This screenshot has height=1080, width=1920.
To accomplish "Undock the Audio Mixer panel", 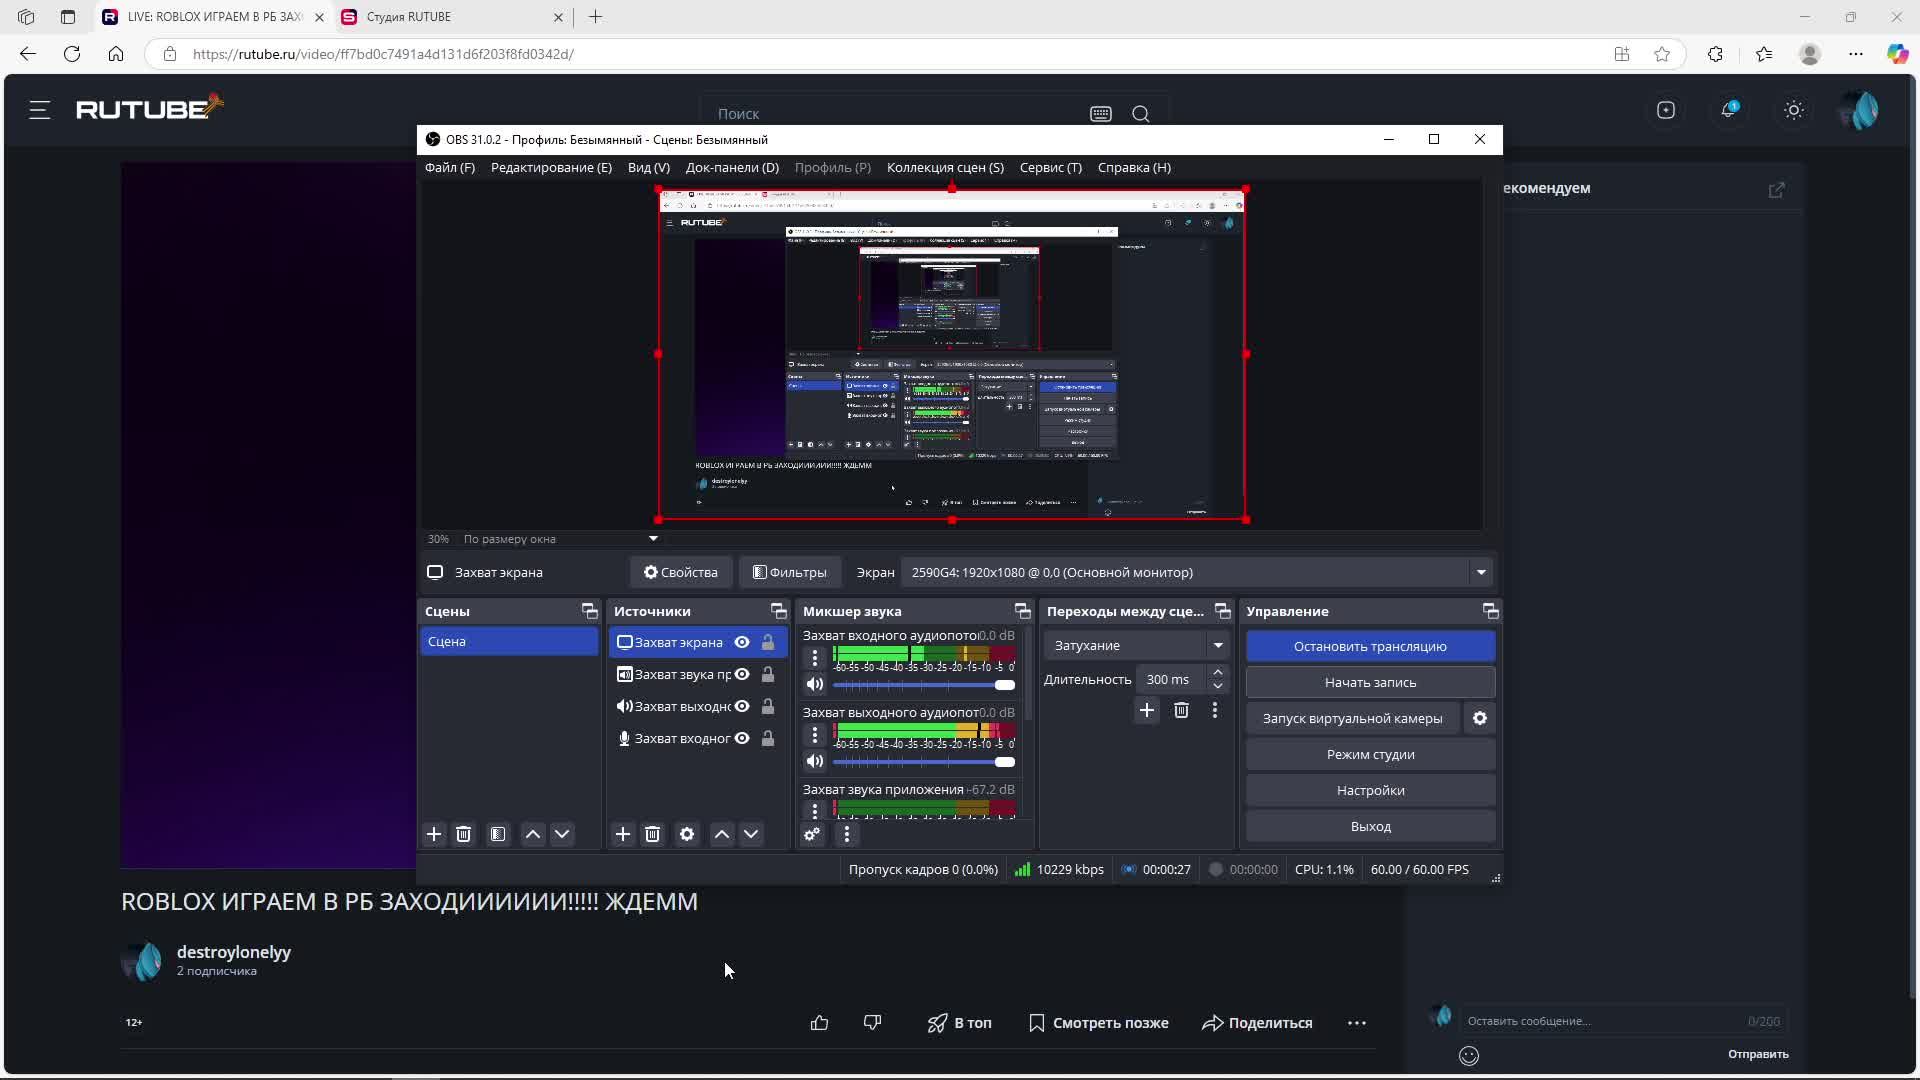I will (x=1022, y=611).
